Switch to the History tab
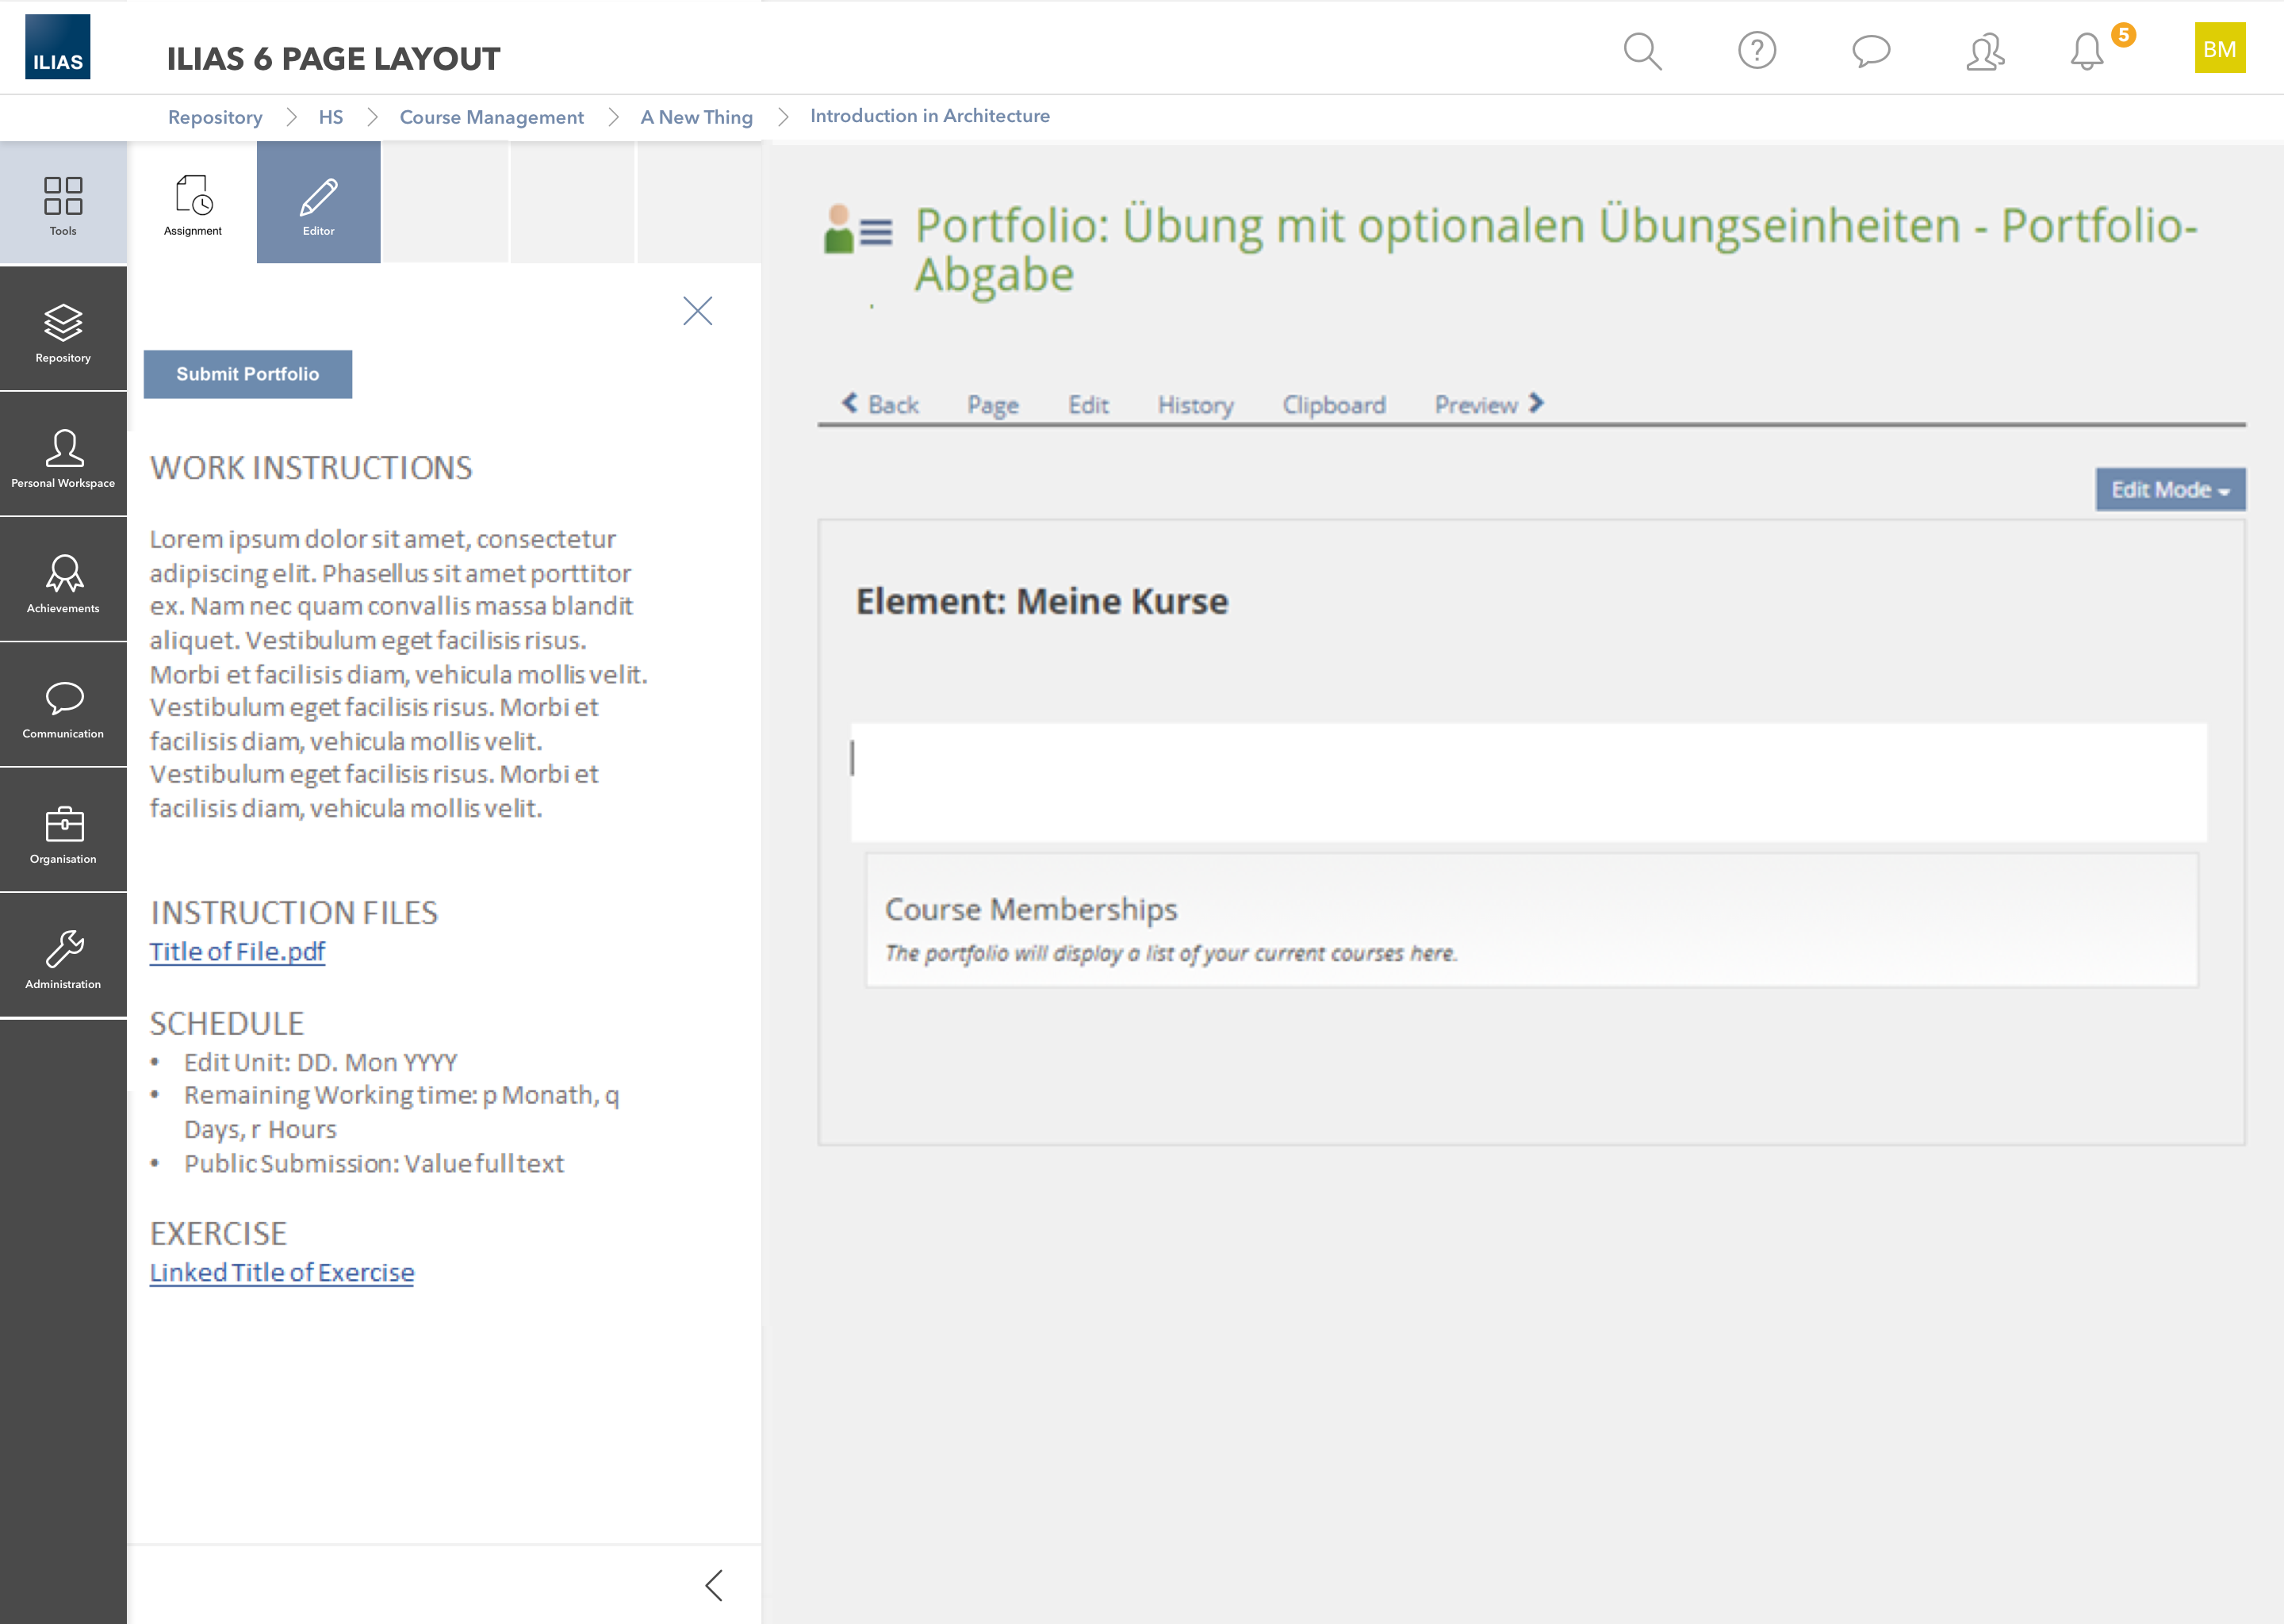 pos(1195,405)
